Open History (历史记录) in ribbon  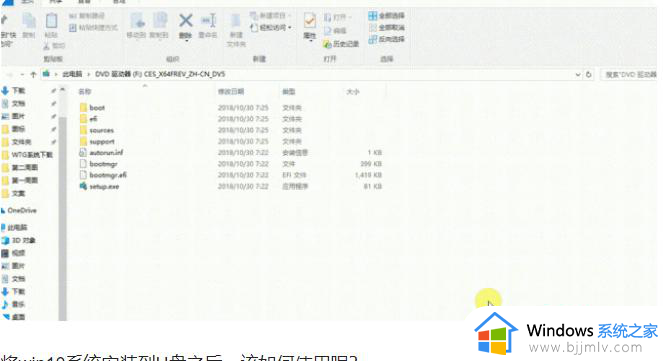[341, 44]
